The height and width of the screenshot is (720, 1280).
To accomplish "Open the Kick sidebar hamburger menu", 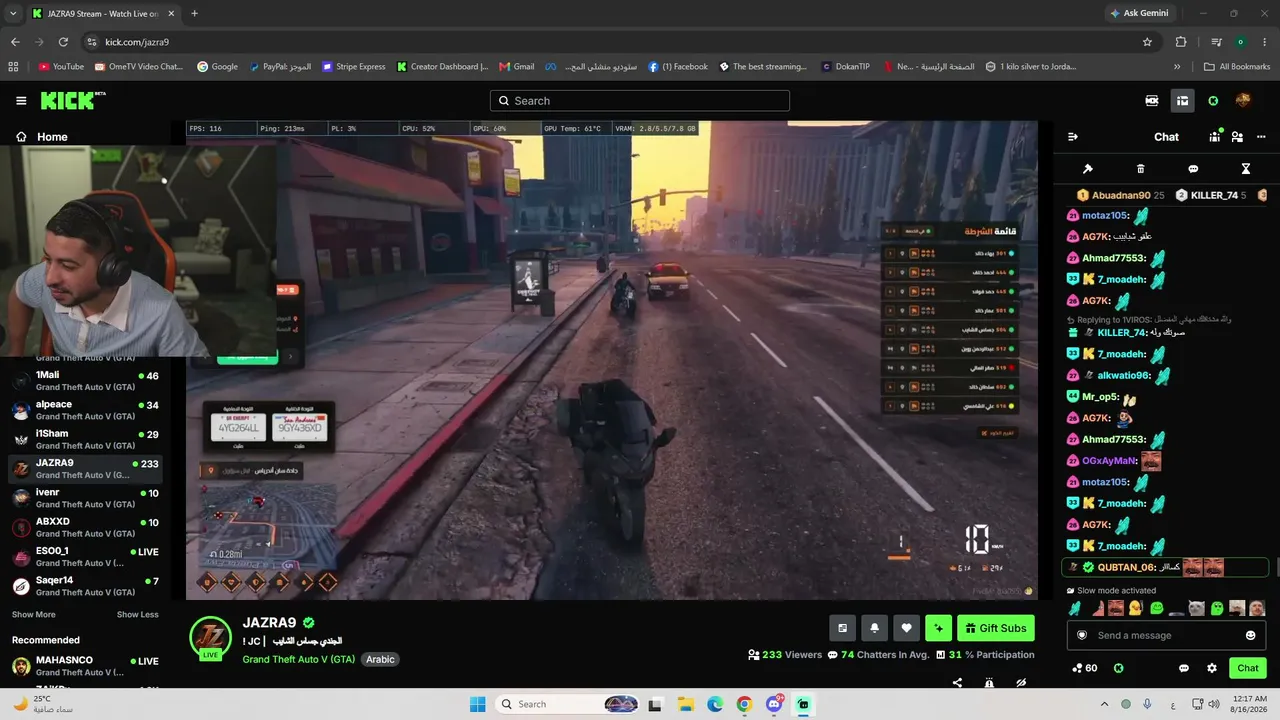I will click(x=21, y=101).
